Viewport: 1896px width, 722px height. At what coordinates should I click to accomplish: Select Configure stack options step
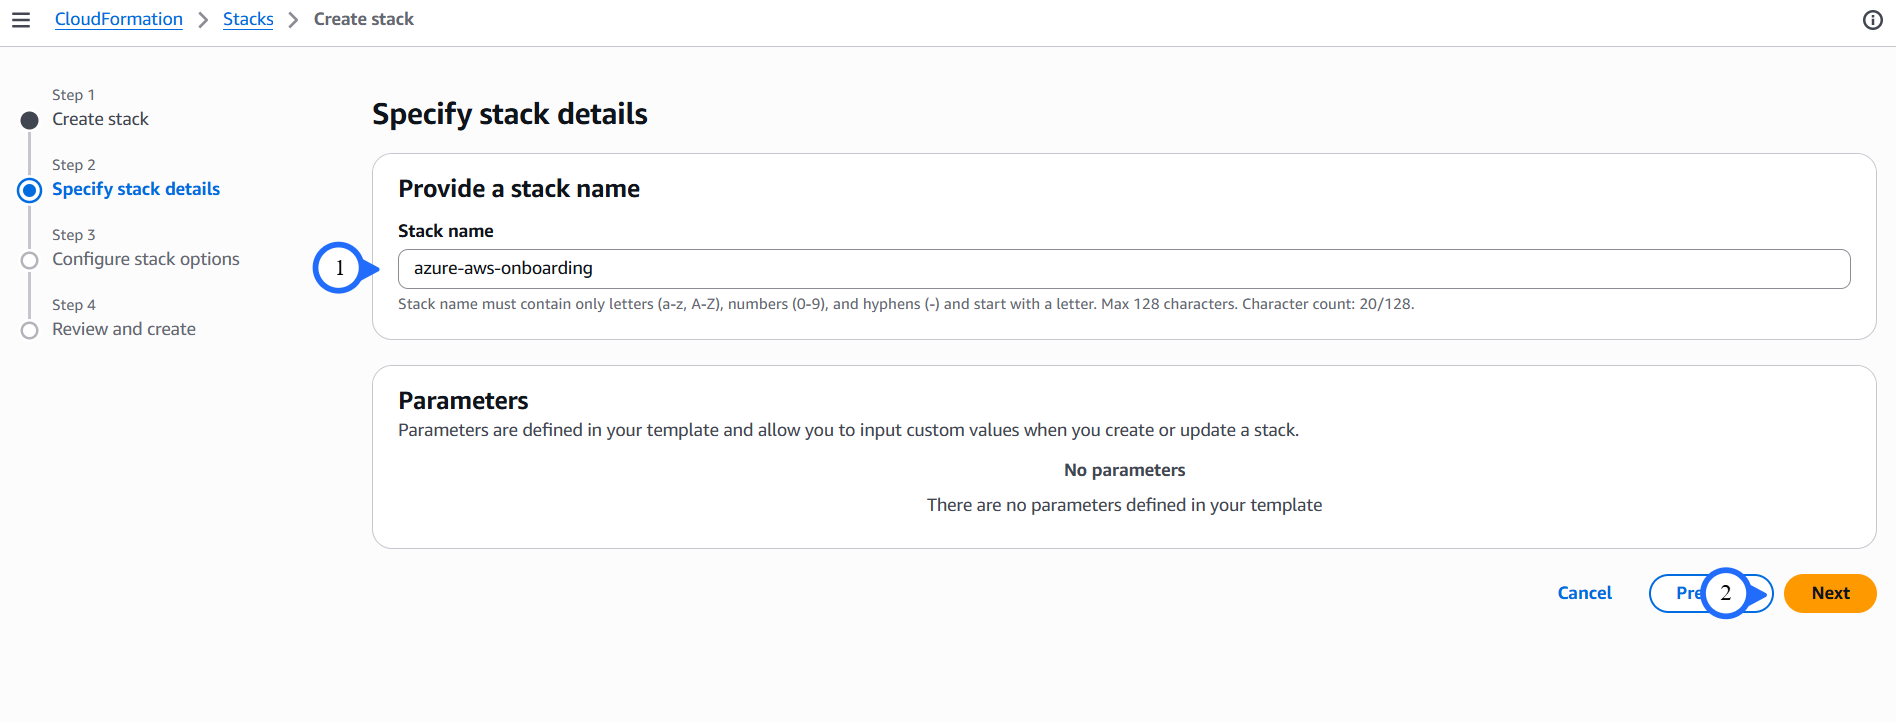click(146, 259)
